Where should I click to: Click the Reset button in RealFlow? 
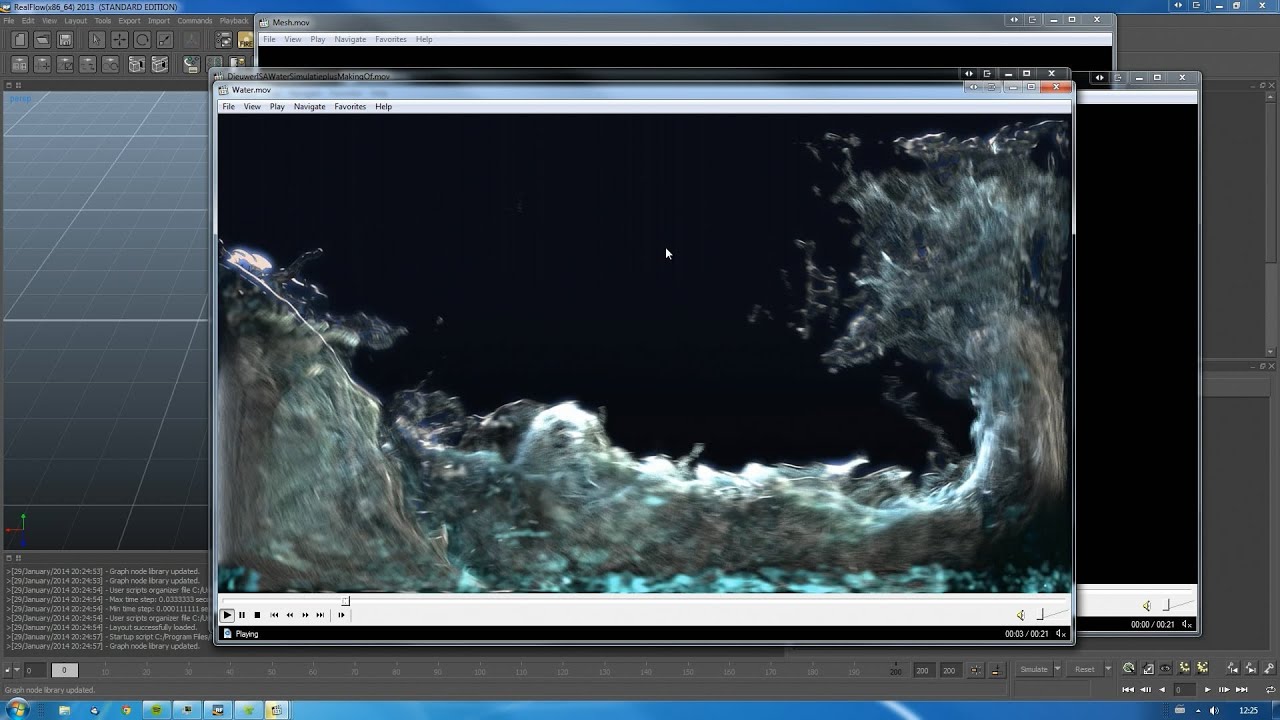[1085, 669]
